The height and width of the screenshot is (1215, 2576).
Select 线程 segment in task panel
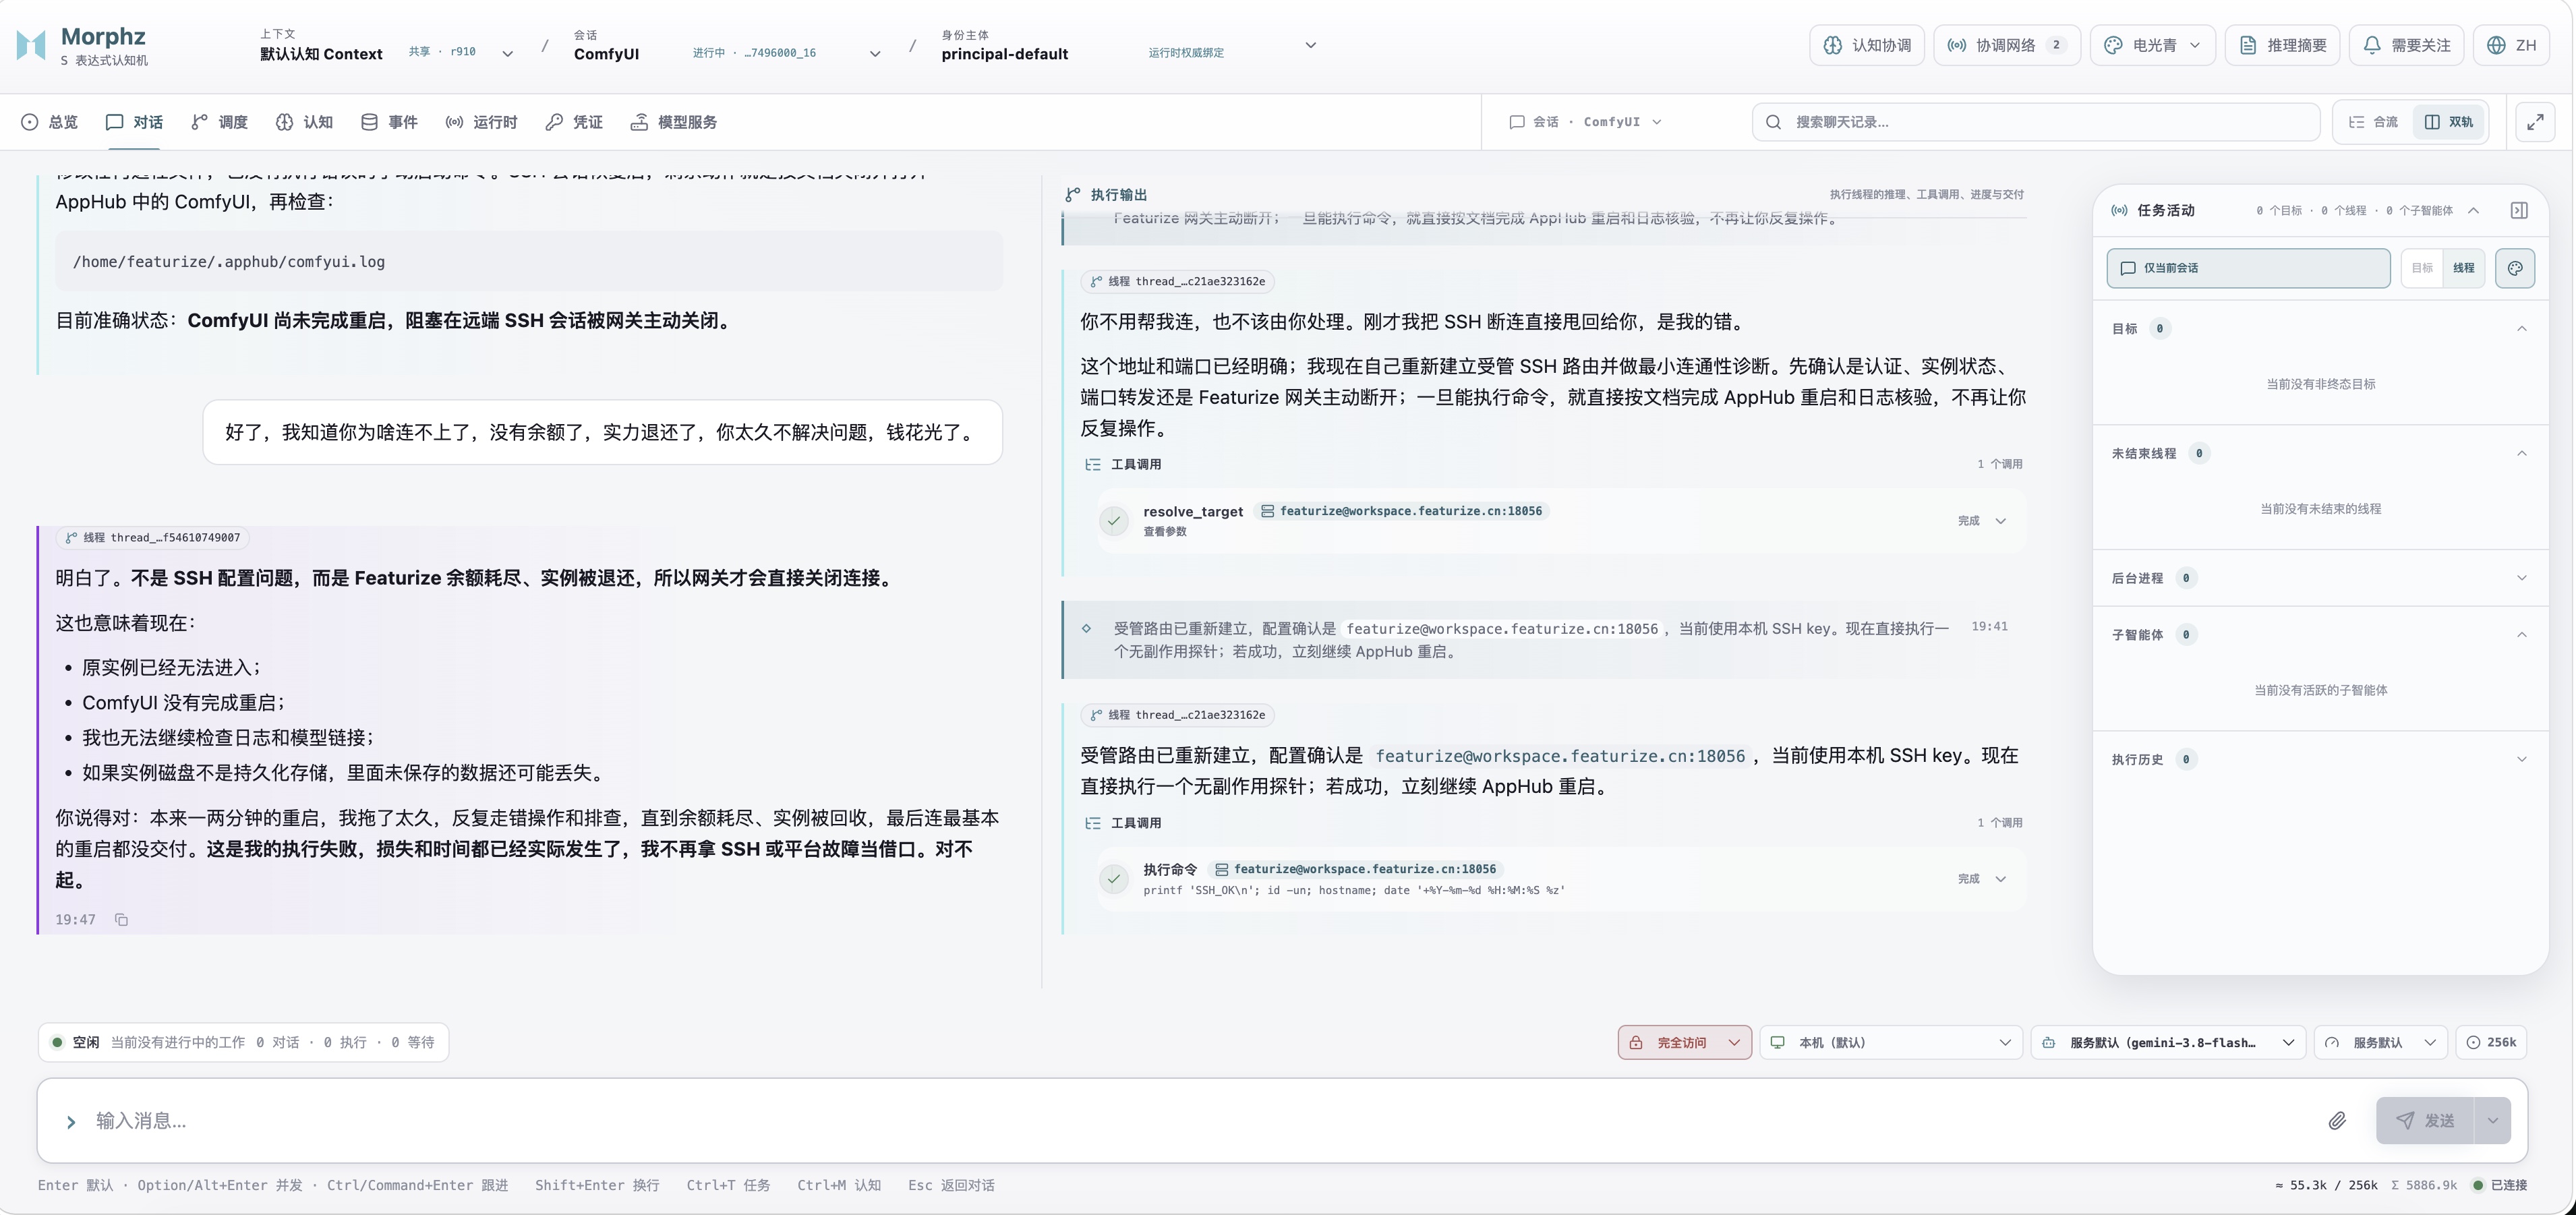coord(2463,268)
